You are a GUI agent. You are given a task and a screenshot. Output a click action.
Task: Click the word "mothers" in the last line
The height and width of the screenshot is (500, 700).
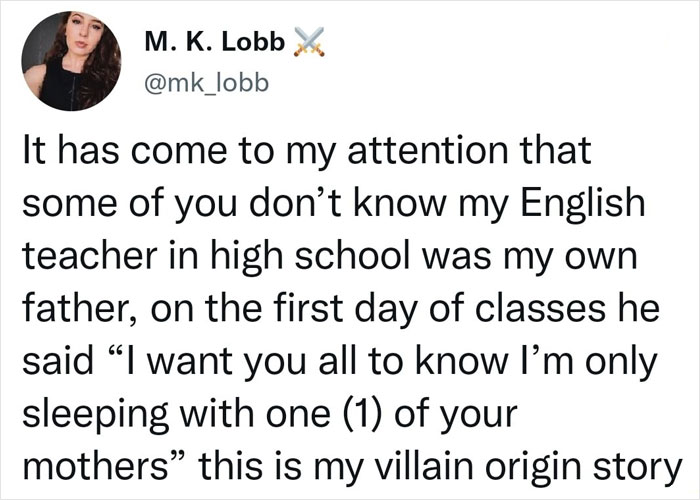point(94,466)
